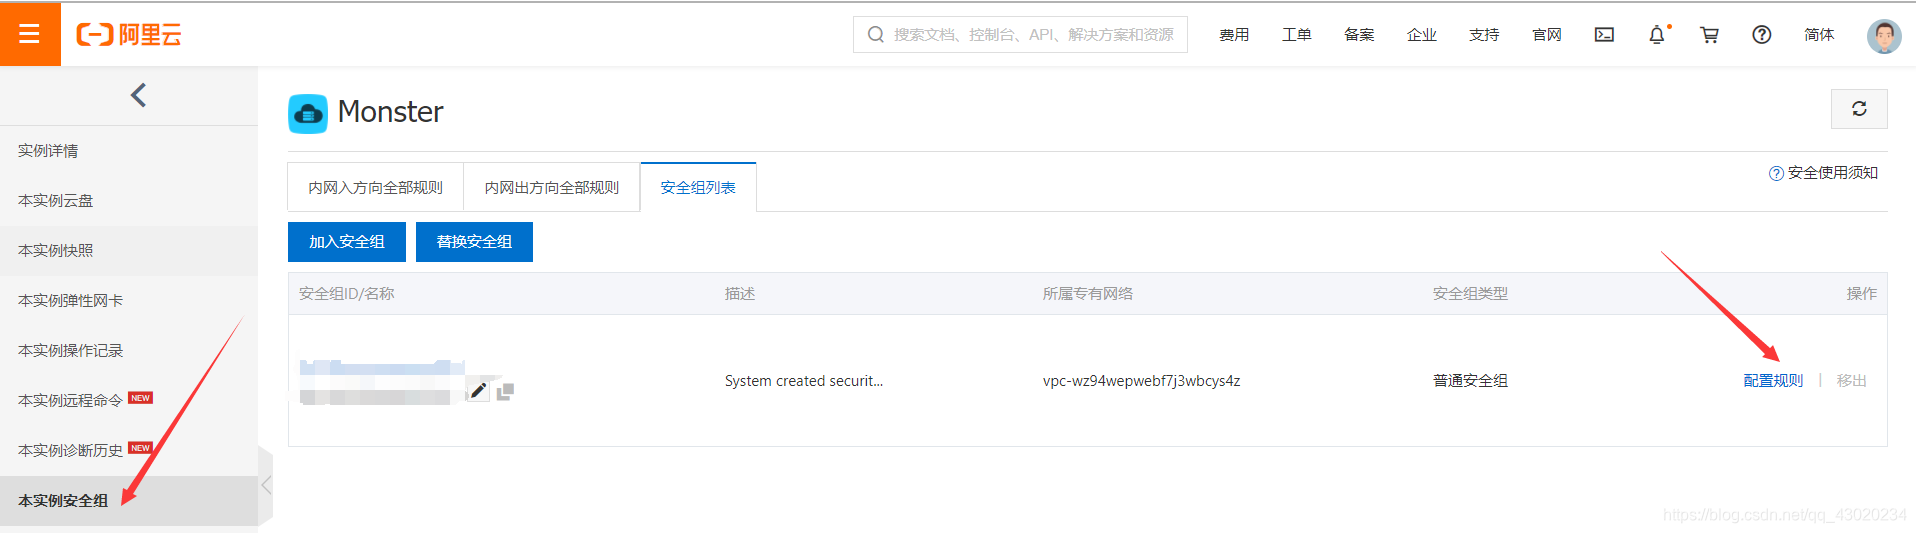Open the 费用 menu
The height and width of the screenshot is (533, 1916).
coord(1234,35)
